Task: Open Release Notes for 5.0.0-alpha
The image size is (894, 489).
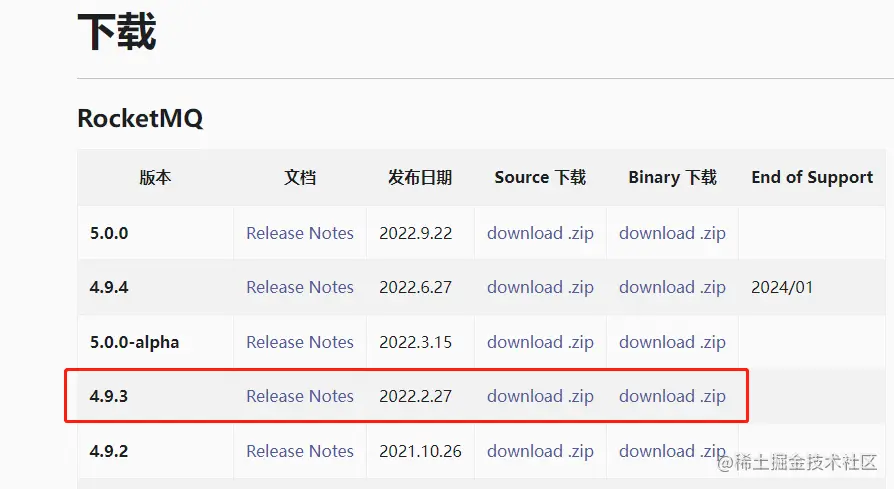Action: click(300, 342)
